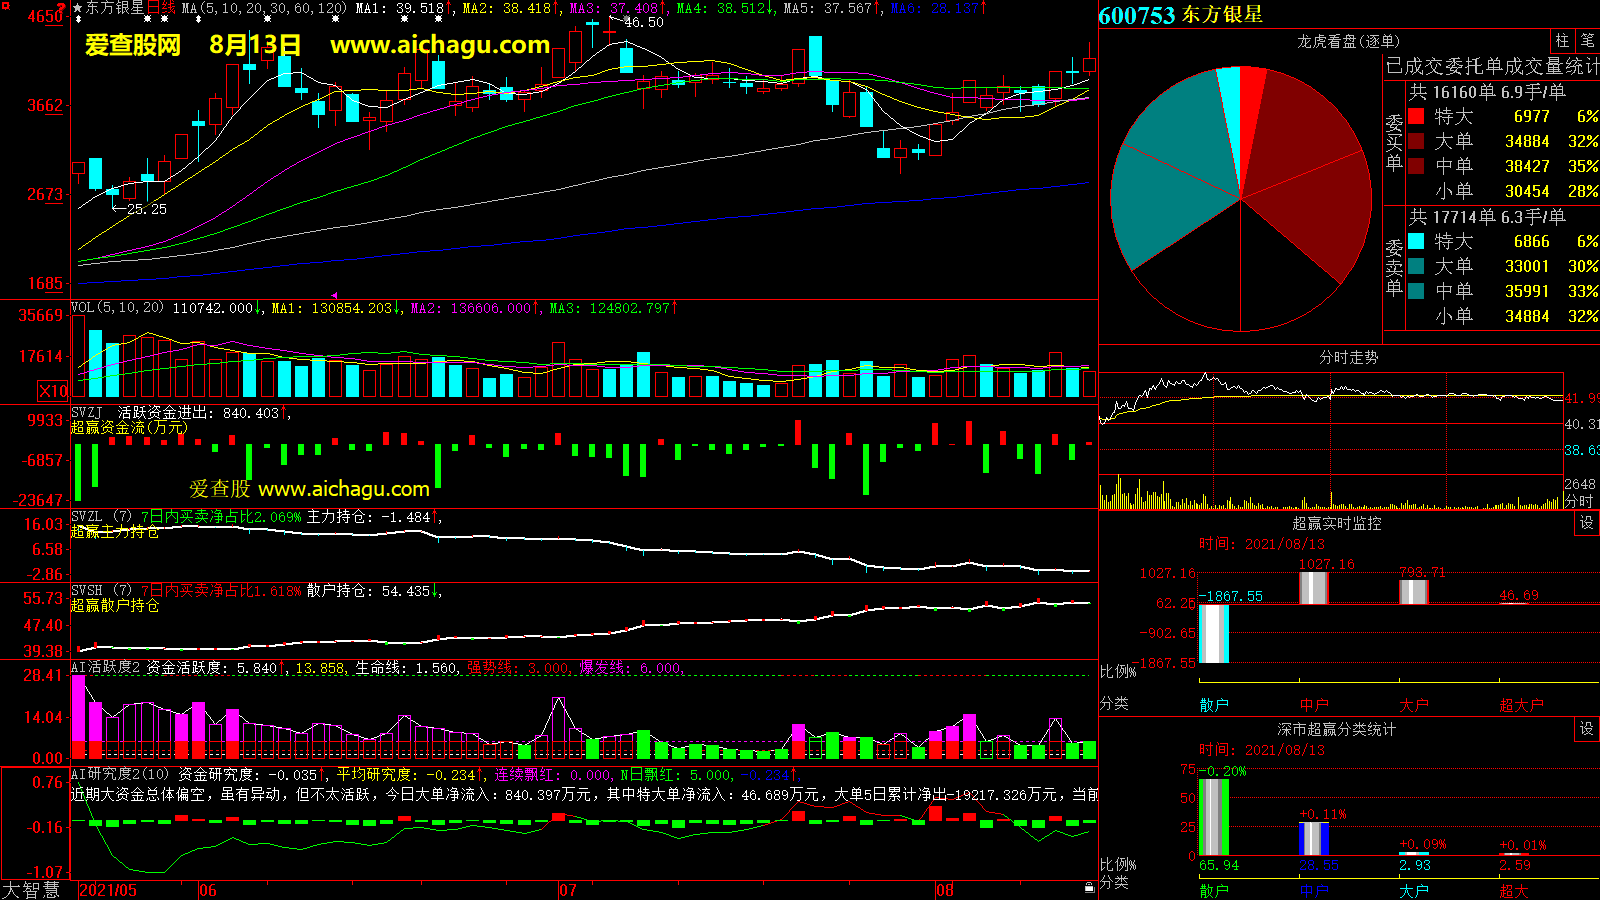Click the VOL(5,10,20) indicator label
Image resolution: width=1600 pixels, height=900 pixels.
pos(117,308)
